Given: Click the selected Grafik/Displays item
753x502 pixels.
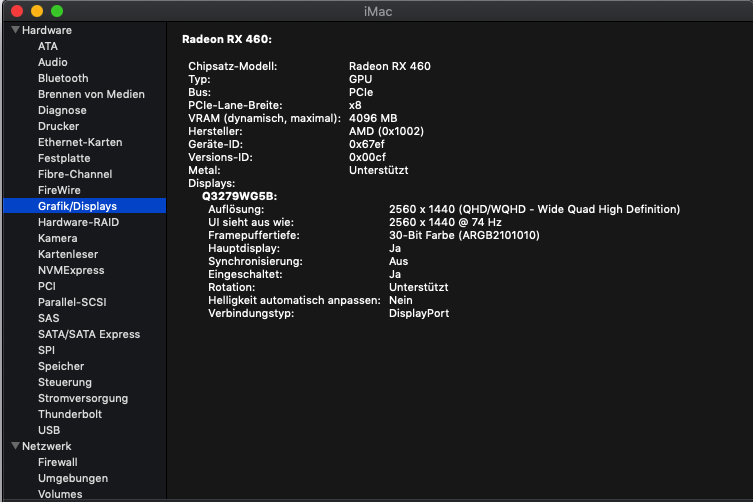Looking at the screenshot, I should [x=77, y=206].
